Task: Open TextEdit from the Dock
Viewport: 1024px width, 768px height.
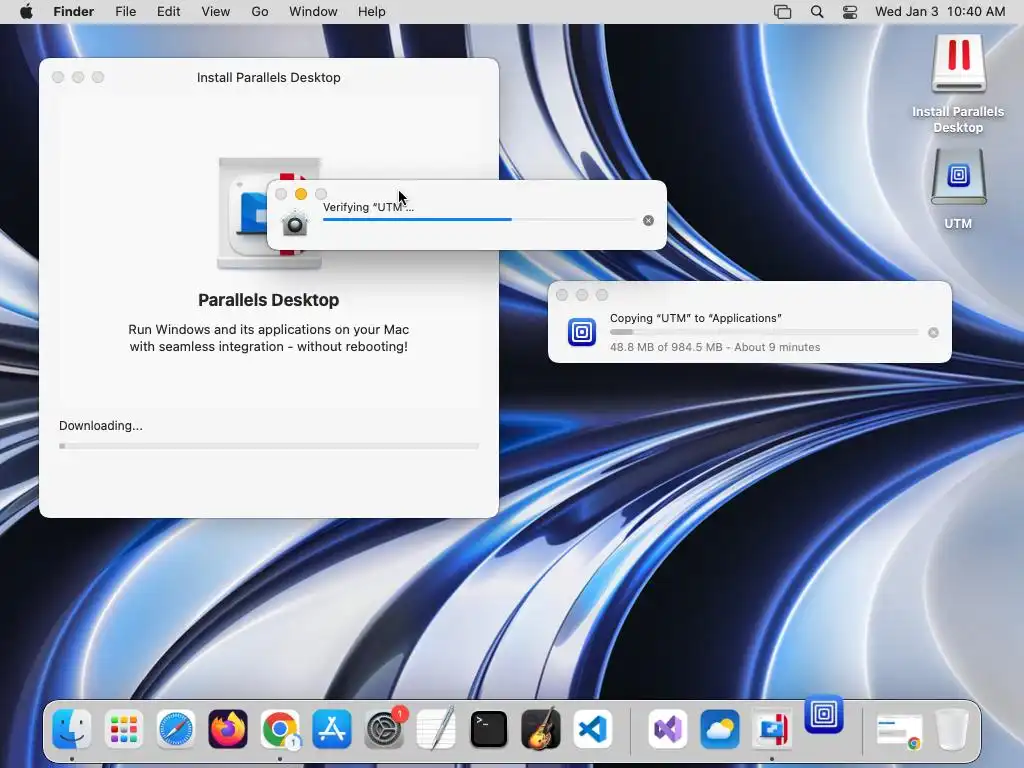Action: click(x=436, y=729)
